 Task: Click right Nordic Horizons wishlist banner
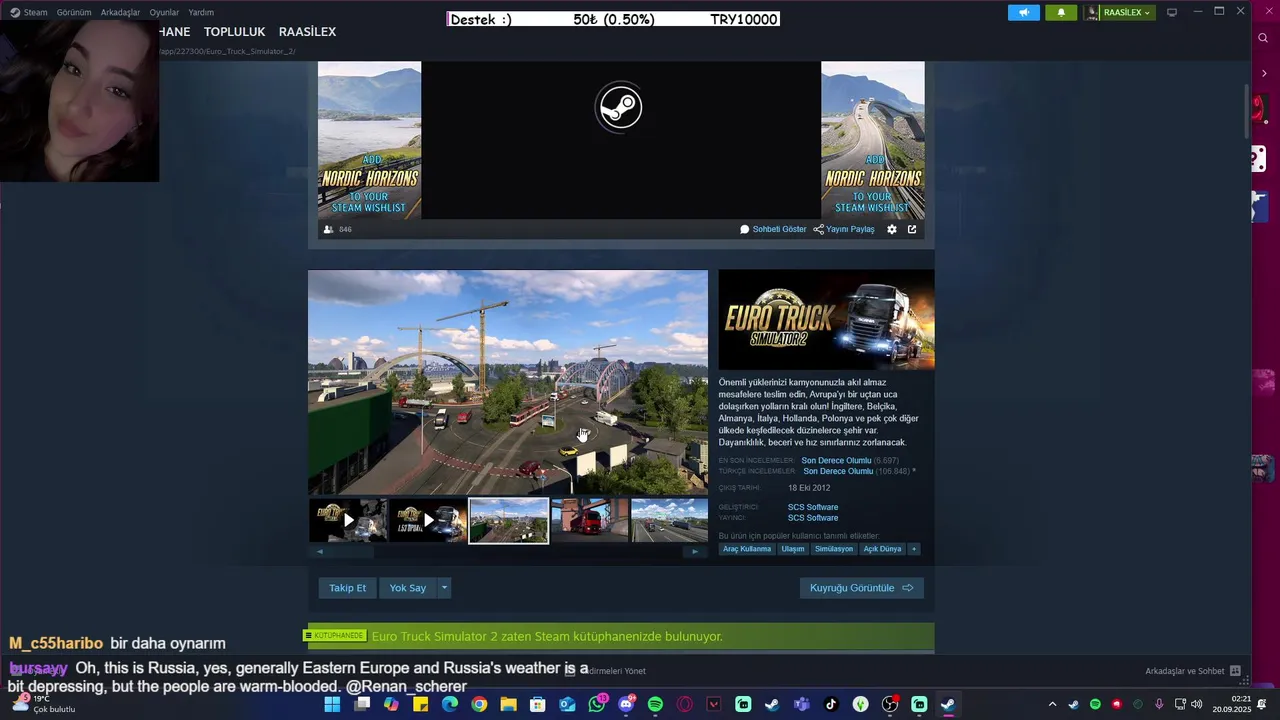[x=873, y=140]
